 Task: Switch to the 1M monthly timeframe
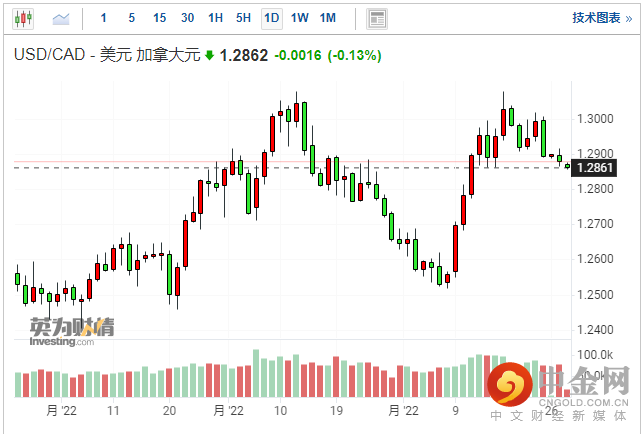[328, 18]
